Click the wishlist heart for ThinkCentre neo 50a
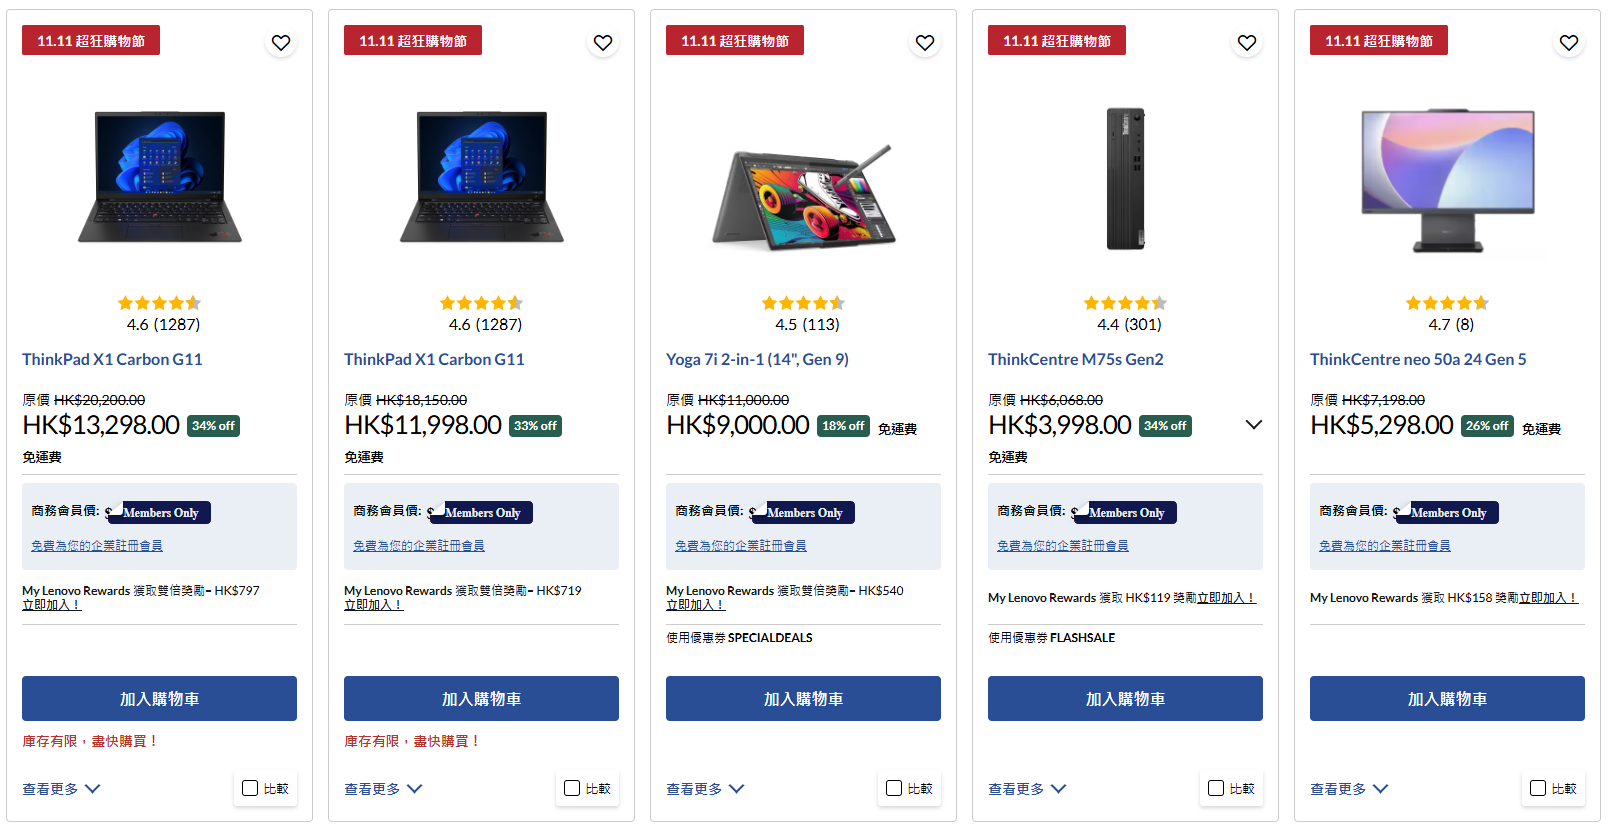The height and width of the screenshot is (829, 1608). [x=1569, y=42]
